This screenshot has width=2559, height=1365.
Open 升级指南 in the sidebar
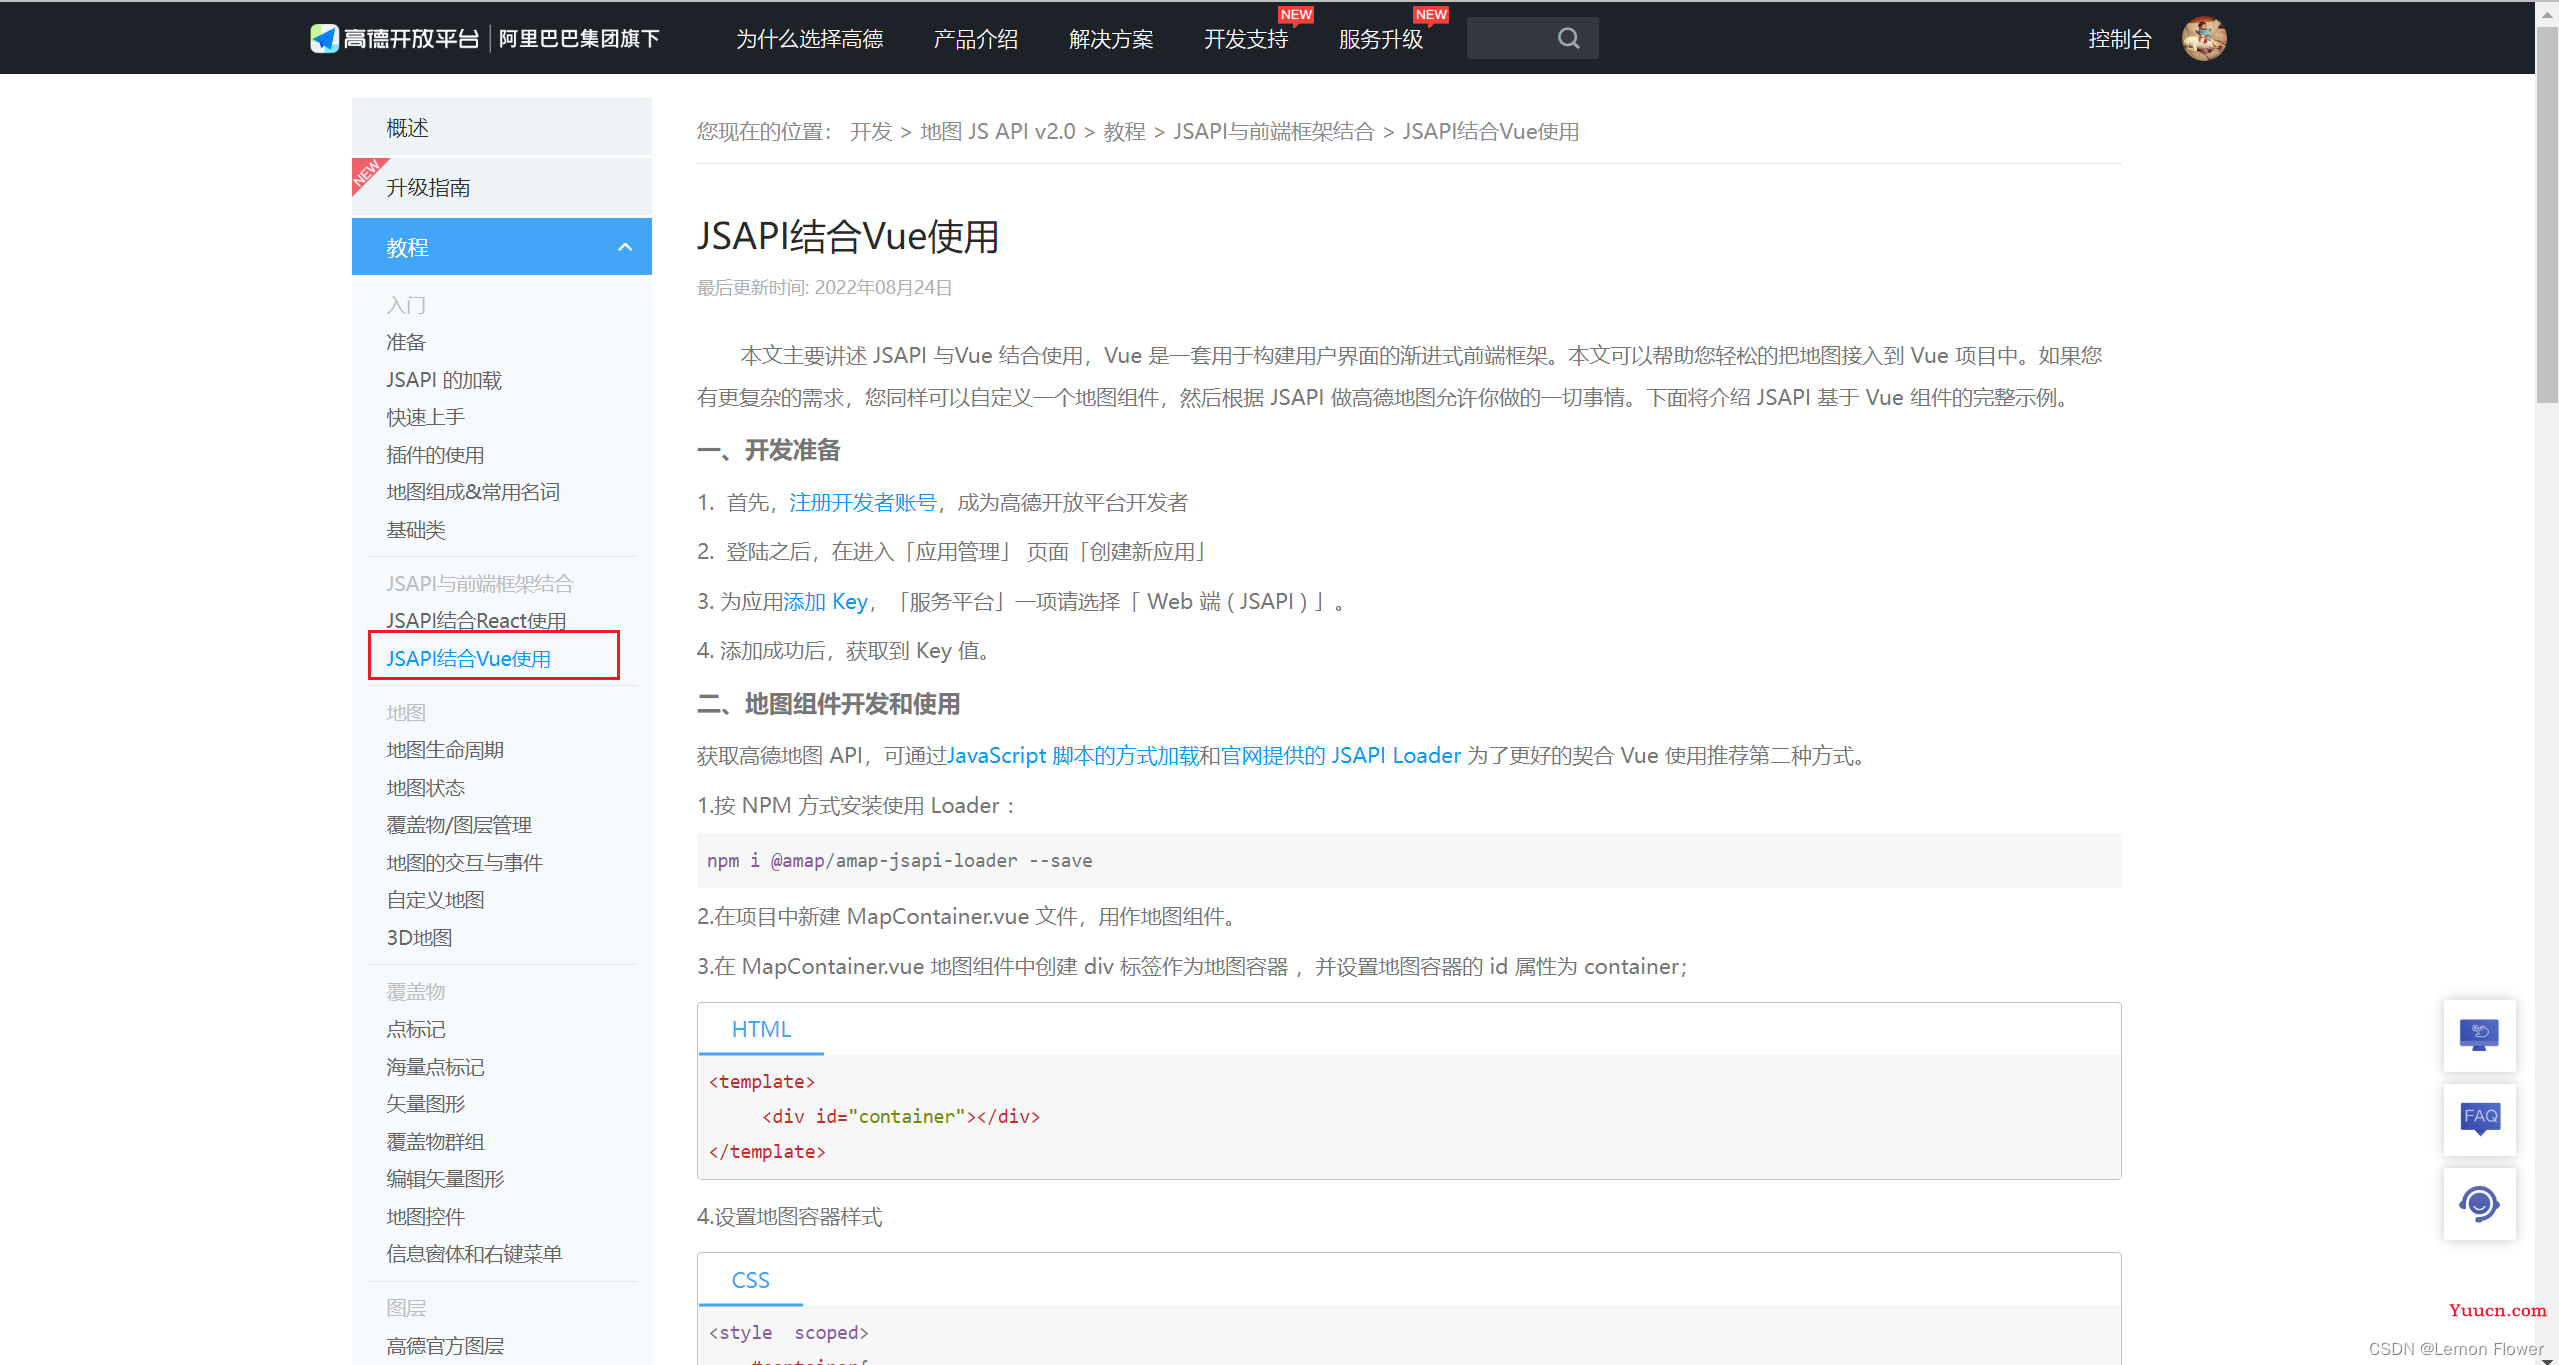pyautogui.click(x=501, y=186)
